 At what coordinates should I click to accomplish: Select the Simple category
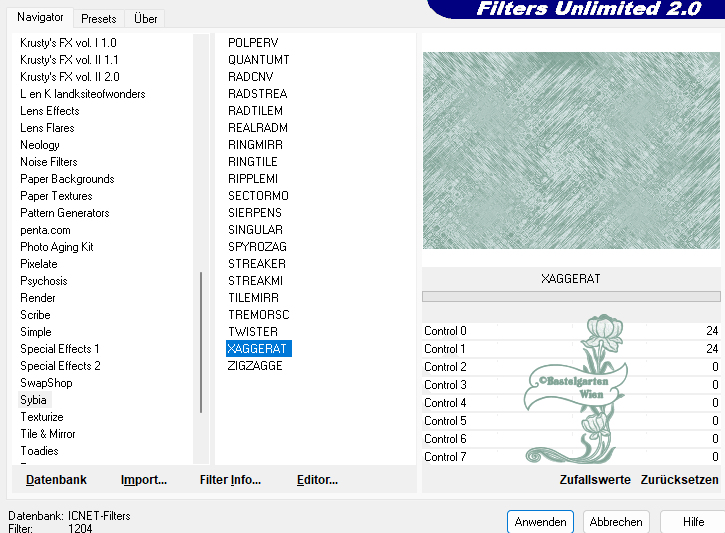pos(36,332)
